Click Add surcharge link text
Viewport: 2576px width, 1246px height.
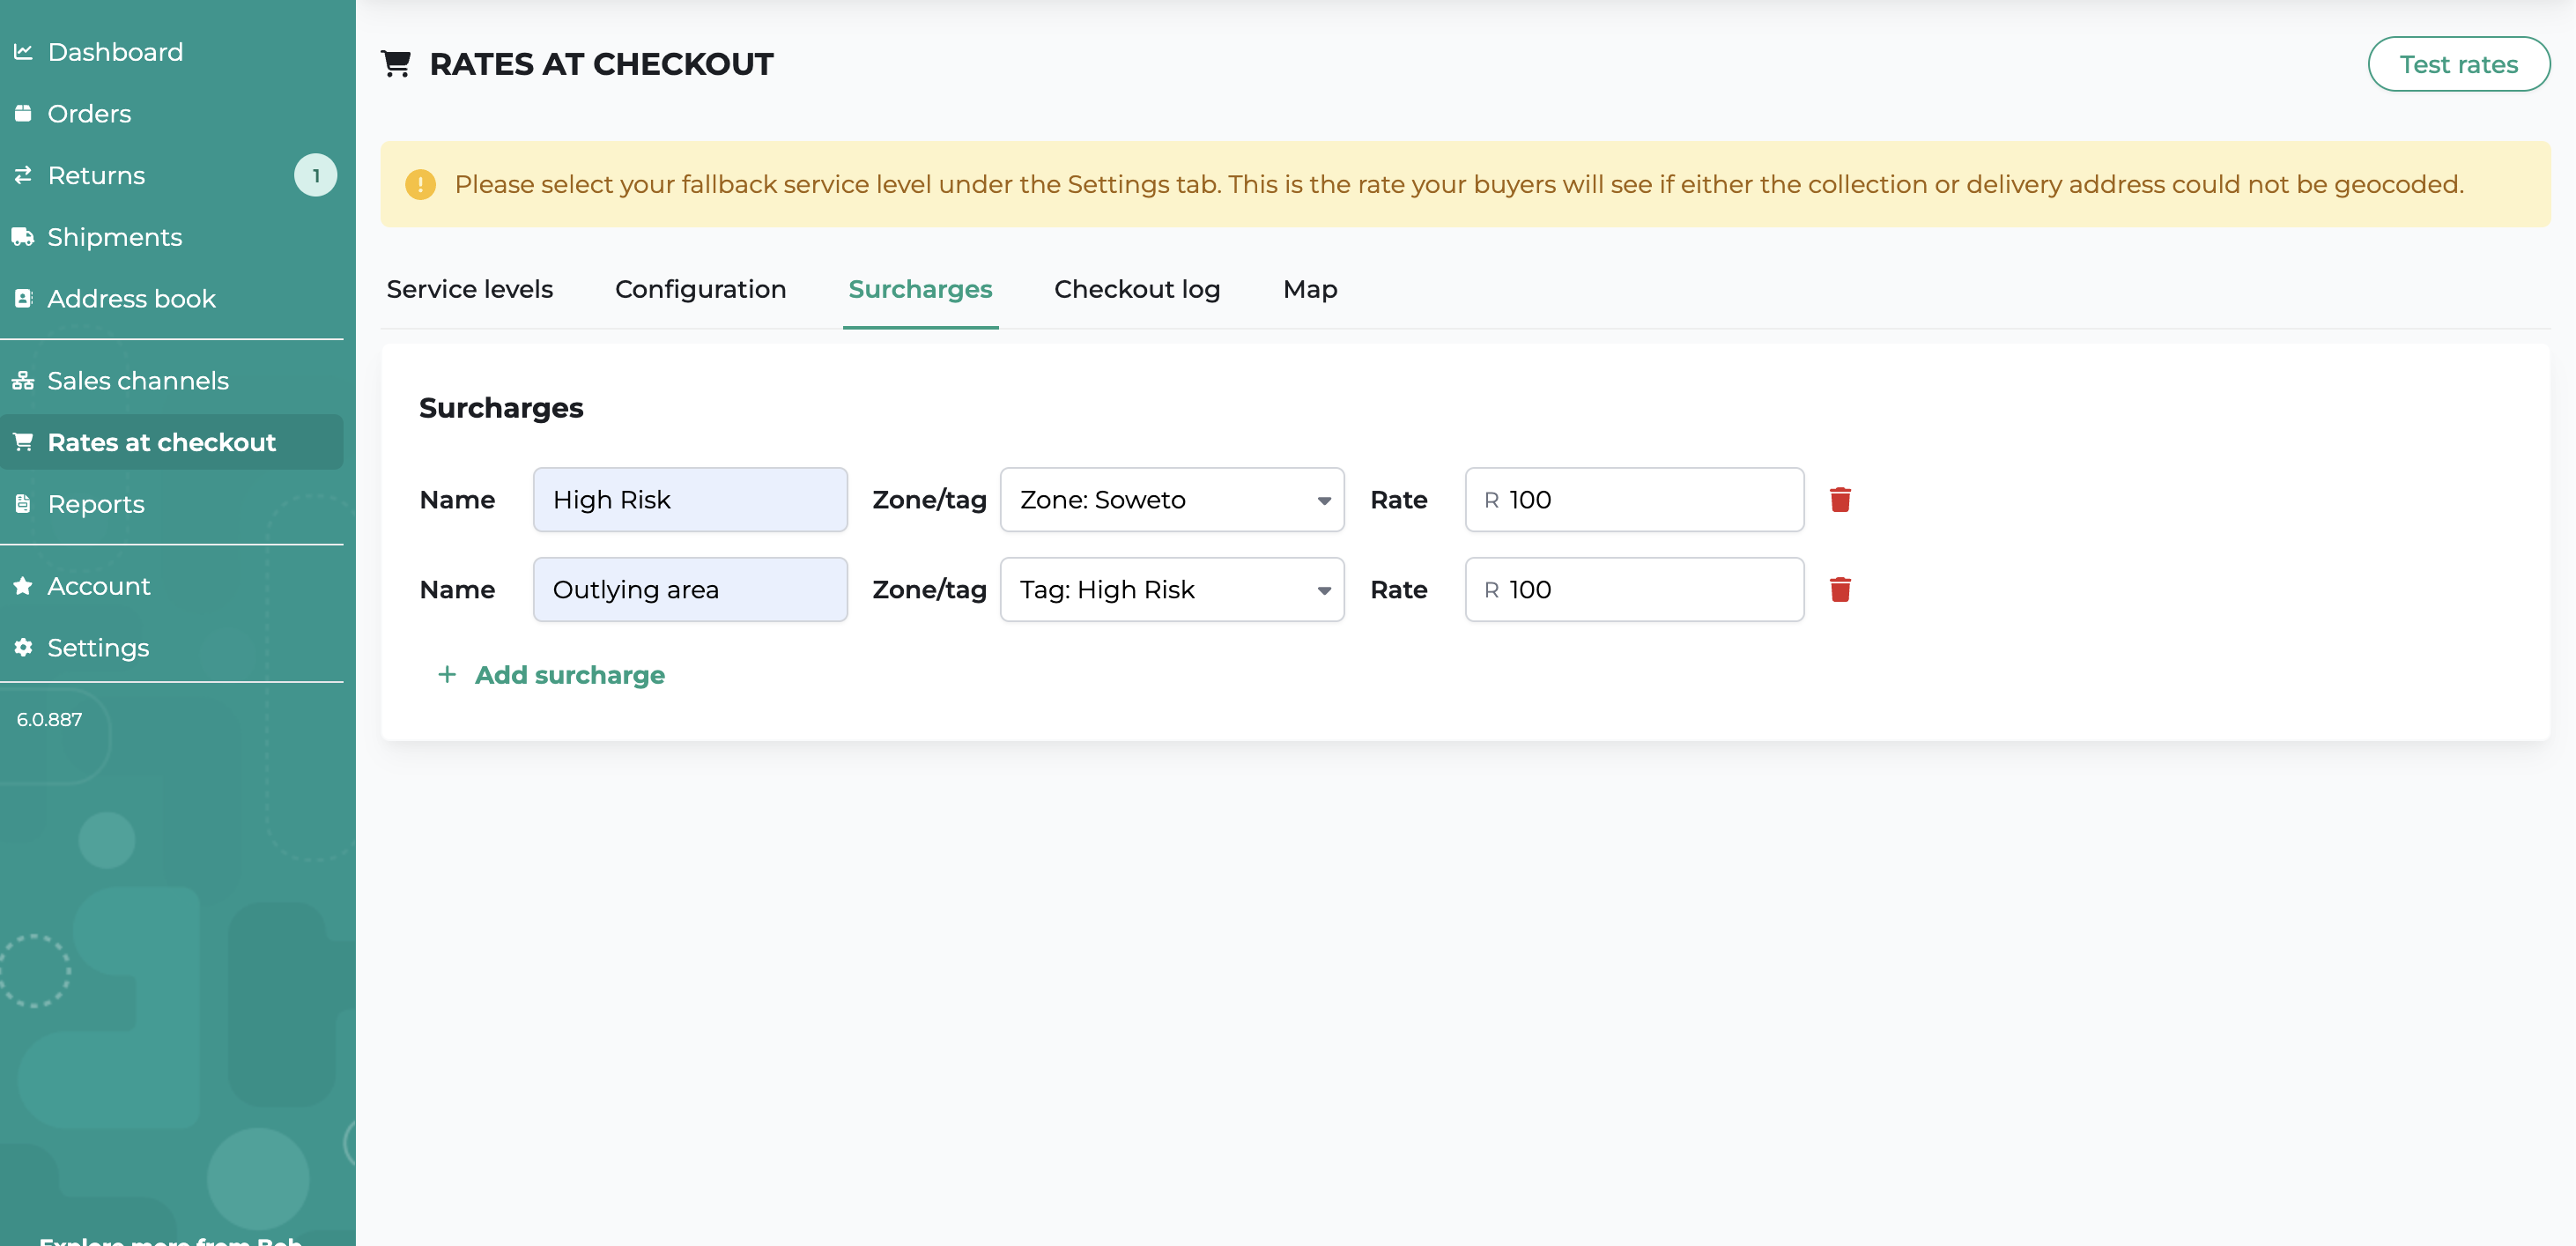pyautogui.click(x=569, y=675)
